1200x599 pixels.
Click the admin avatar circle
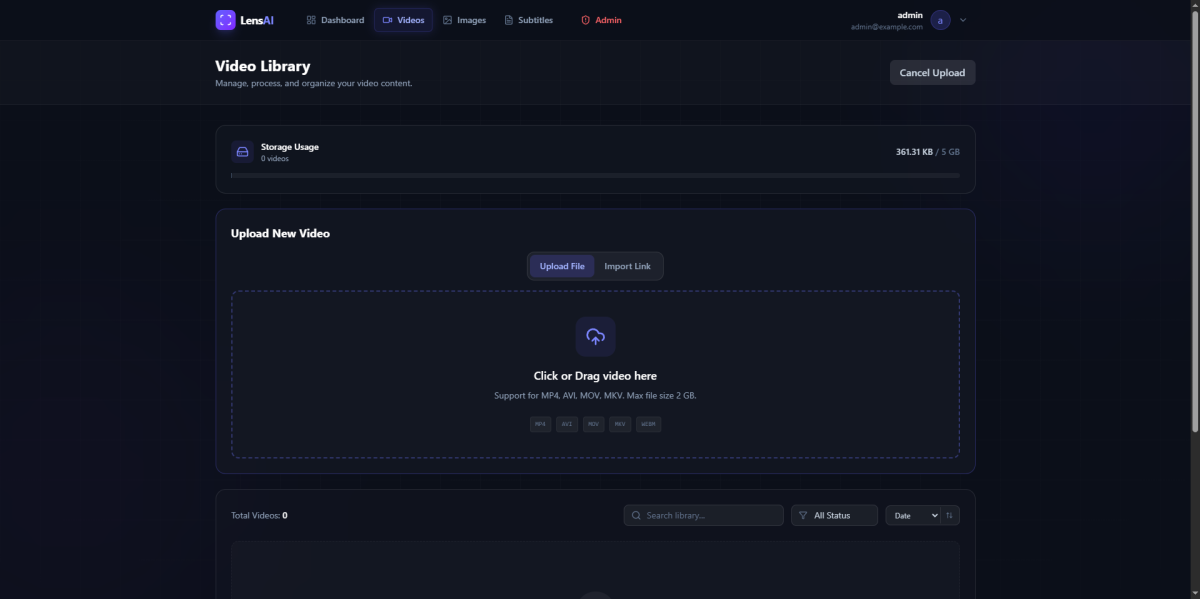pos(940,20)
